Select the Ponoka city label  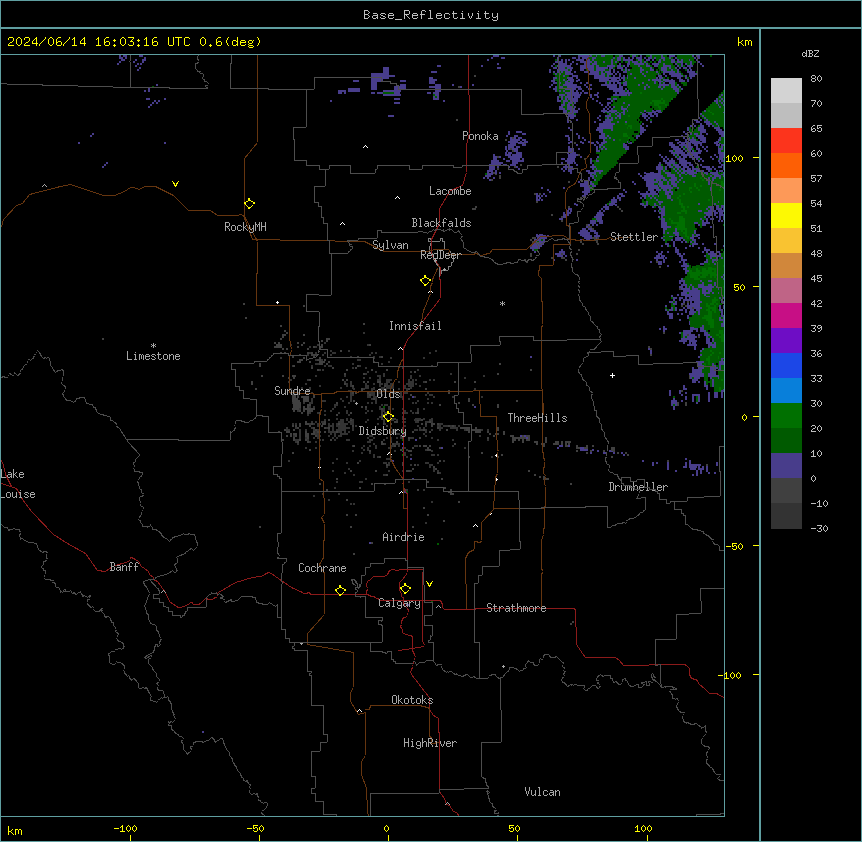[x=480, y=136]
